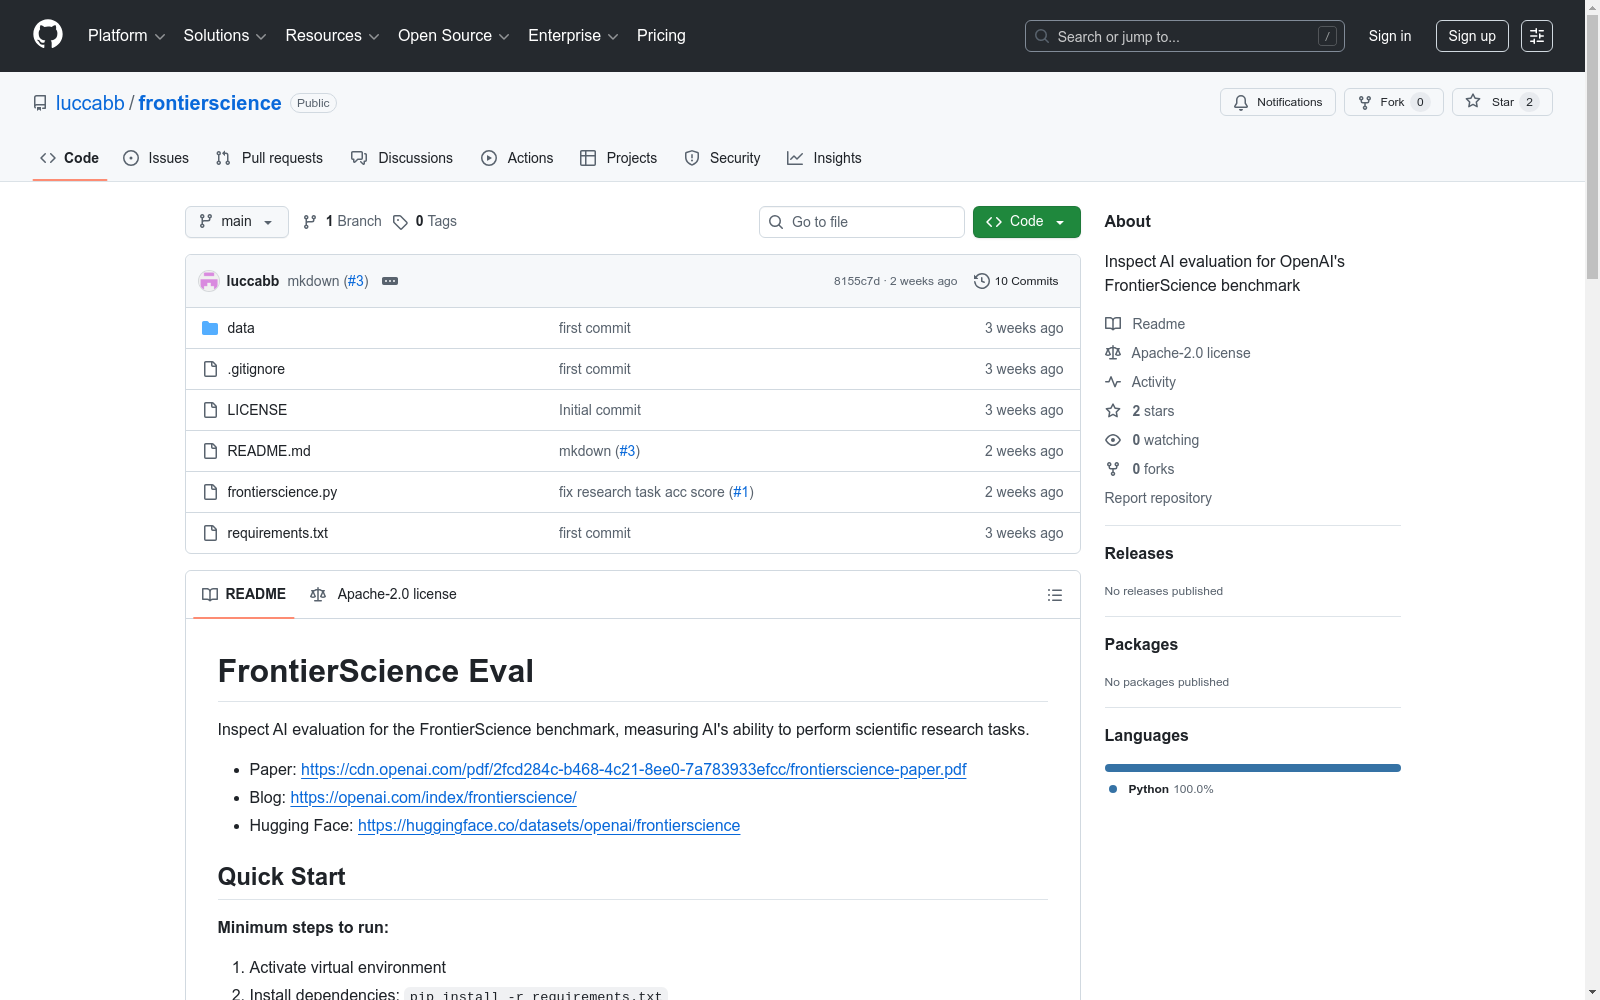
Task: Open the Security tab
Action: click(x=722, y=158)
